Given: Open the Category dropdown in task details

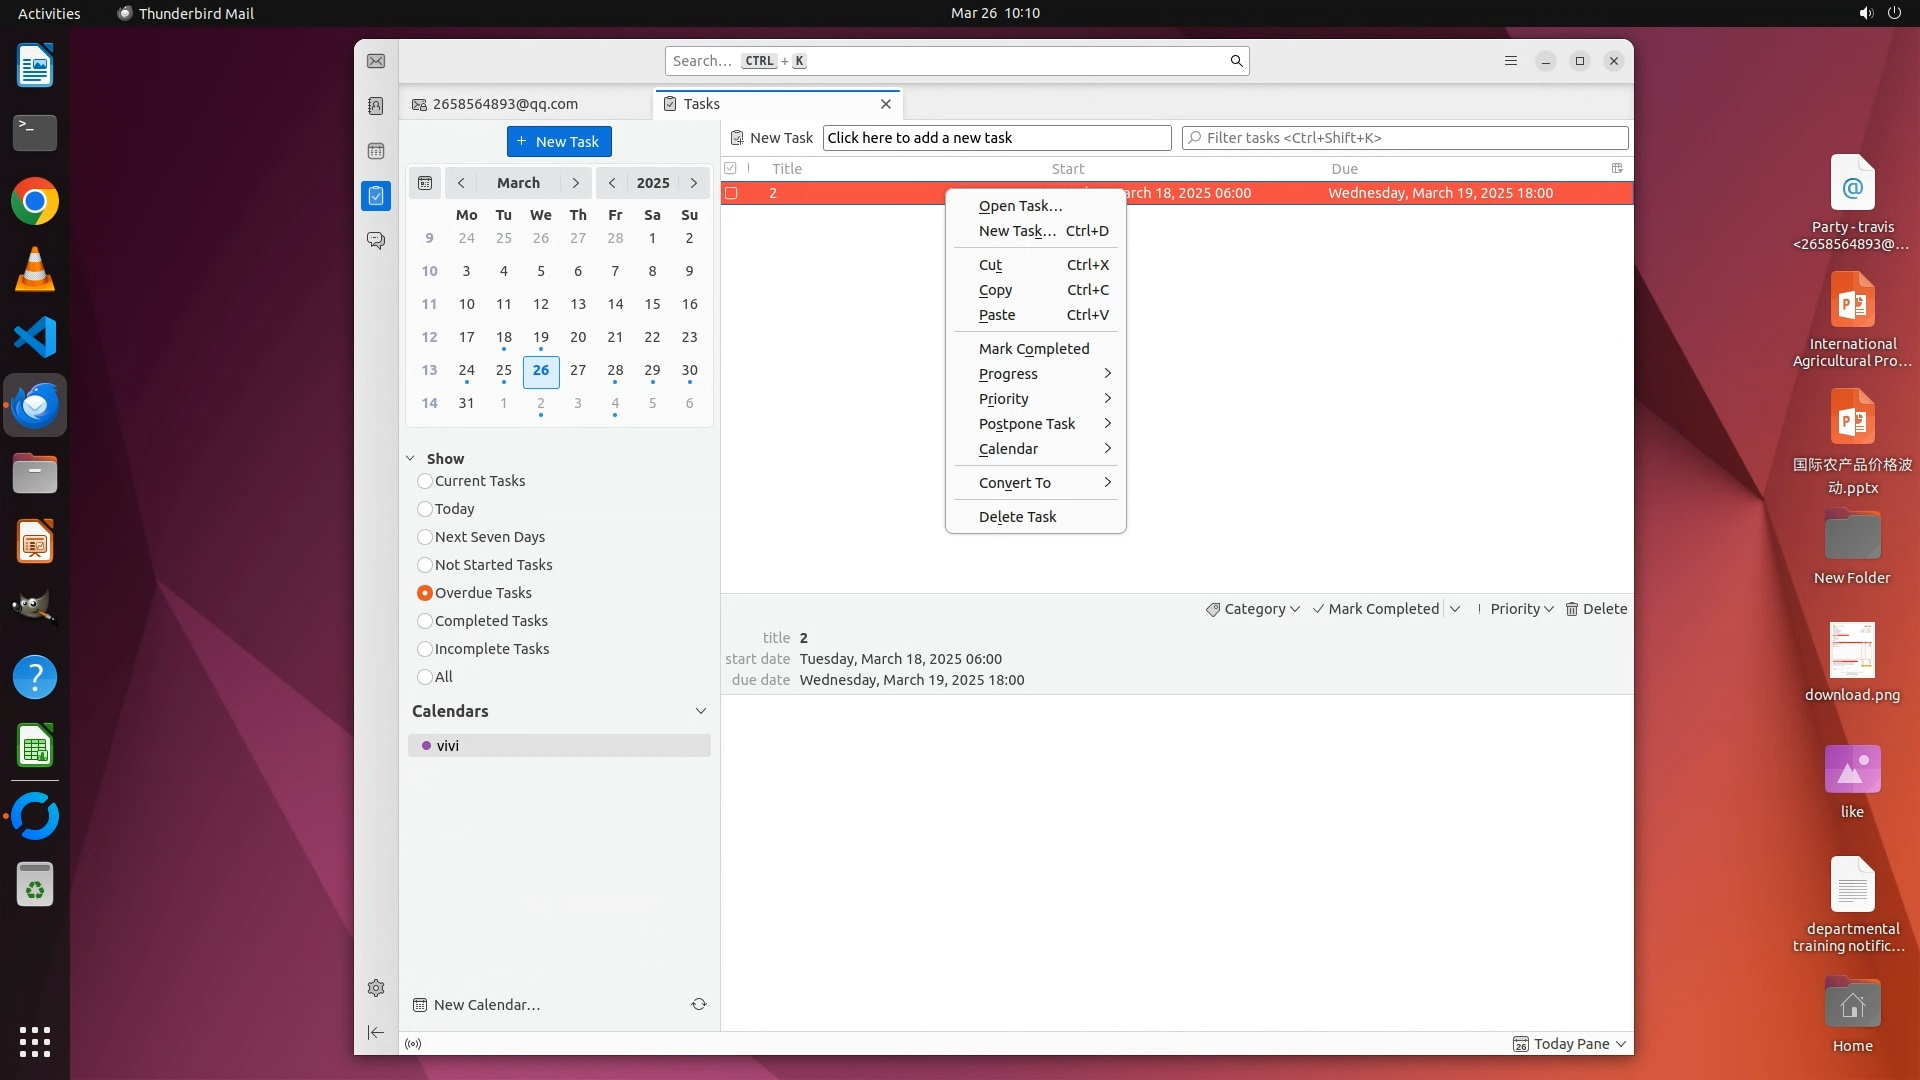Looking at the screenshot, I should (x=1252, y=609).
